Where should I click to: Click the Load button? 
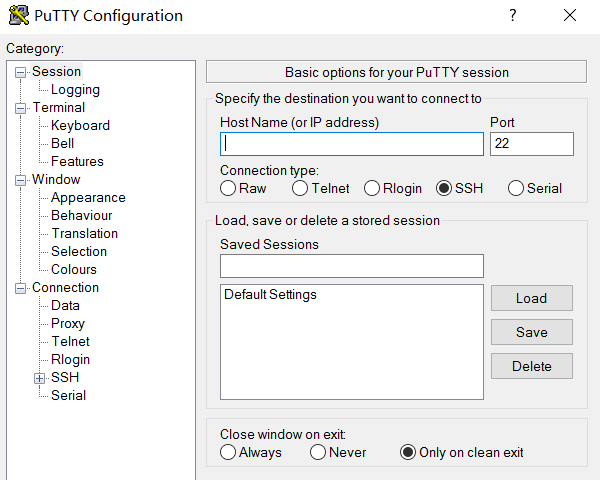coord(532,298)
